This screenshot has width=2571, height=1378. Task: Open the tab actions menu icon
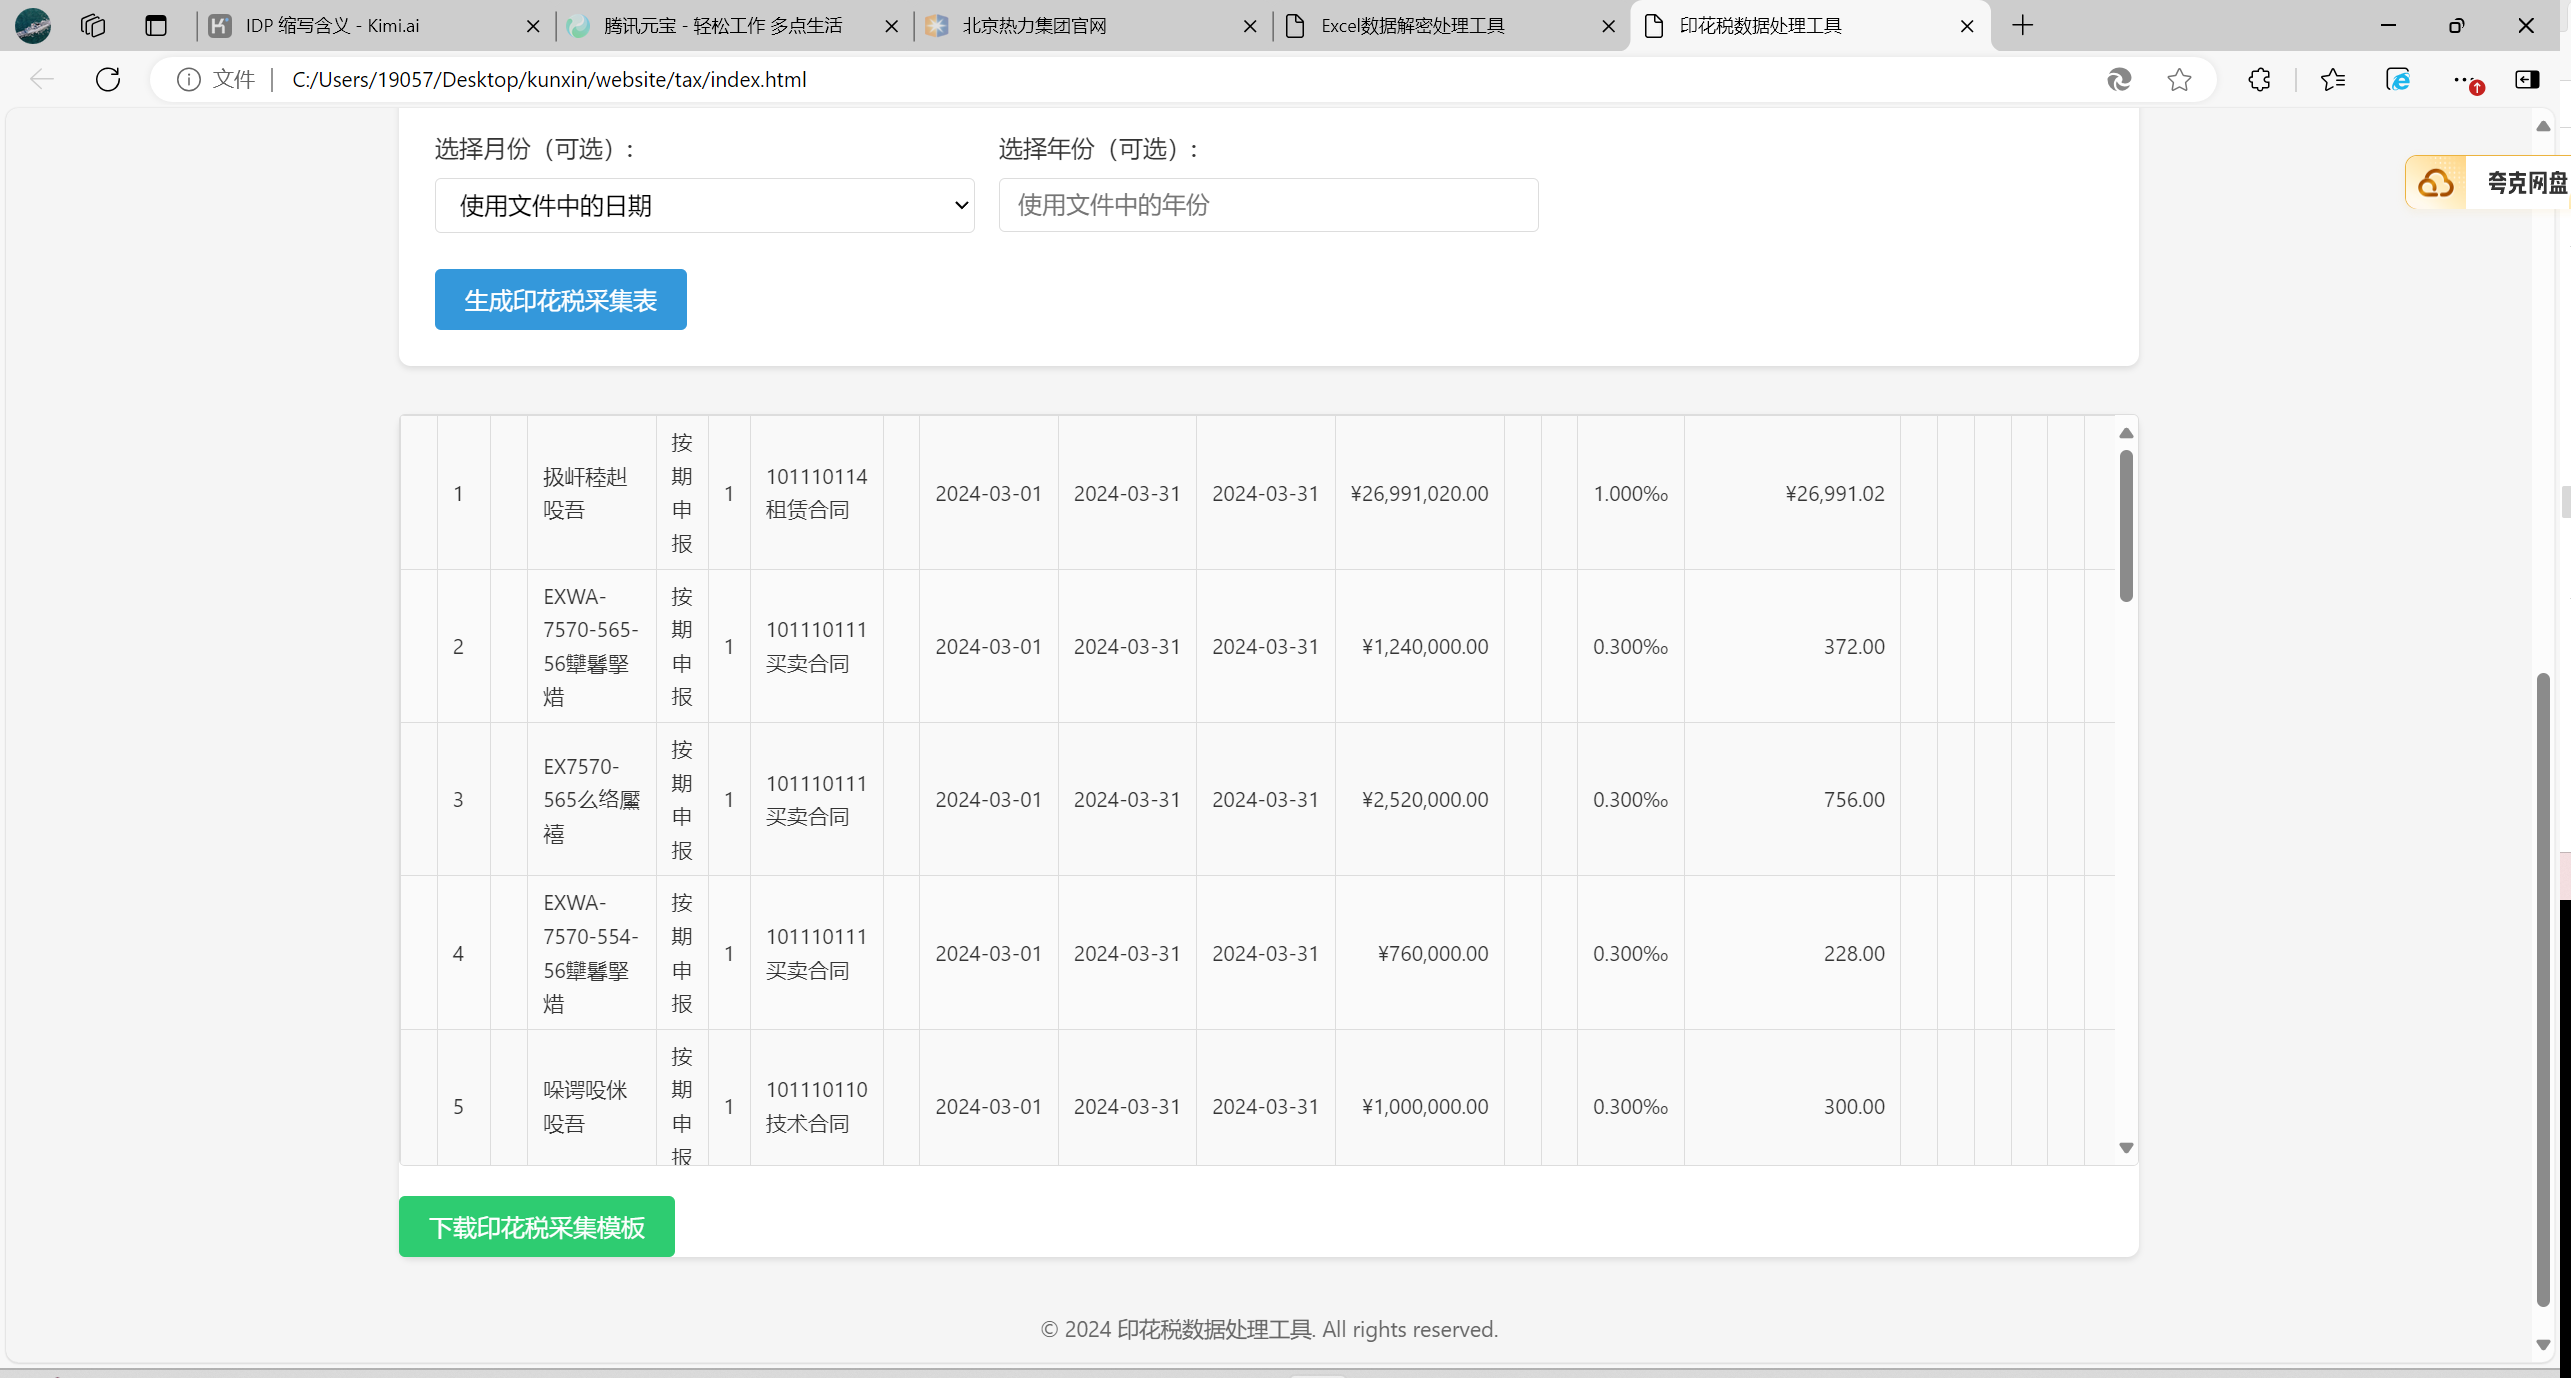point(156,25)
